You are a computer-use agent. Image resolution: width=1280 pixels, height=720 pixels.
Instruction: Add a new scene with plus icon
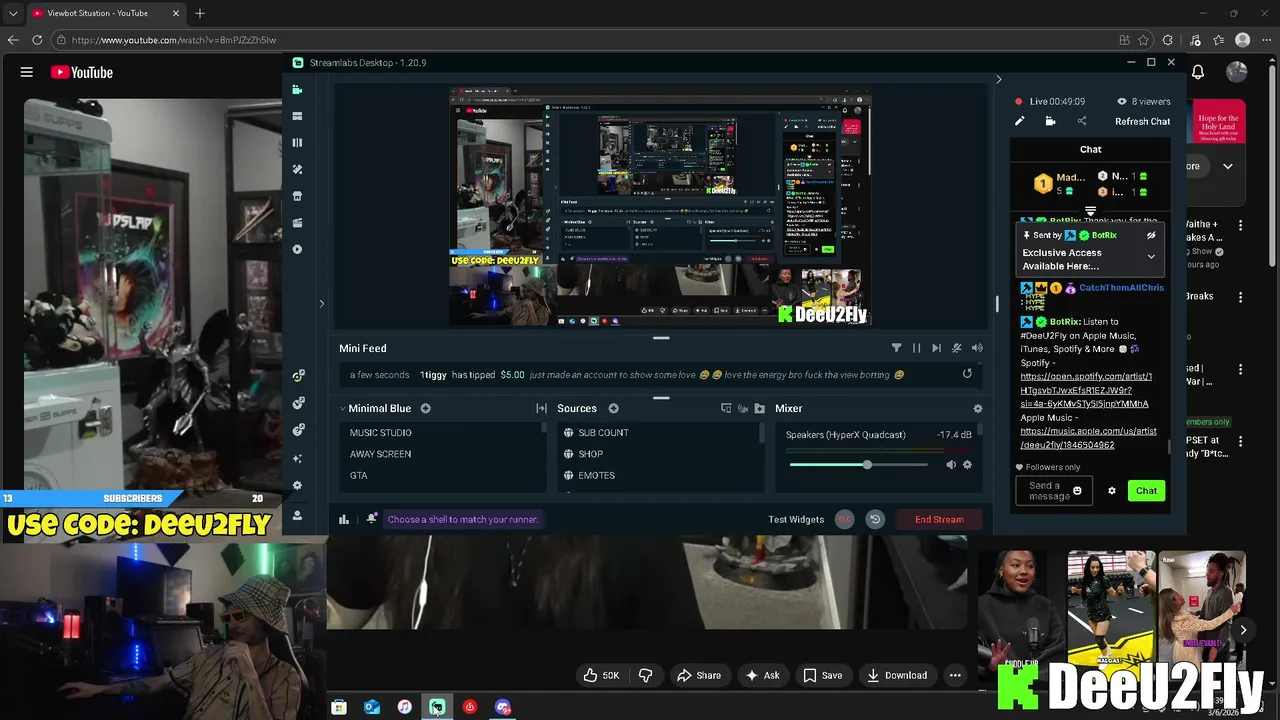pyautogui.click(x=425, y=408)
